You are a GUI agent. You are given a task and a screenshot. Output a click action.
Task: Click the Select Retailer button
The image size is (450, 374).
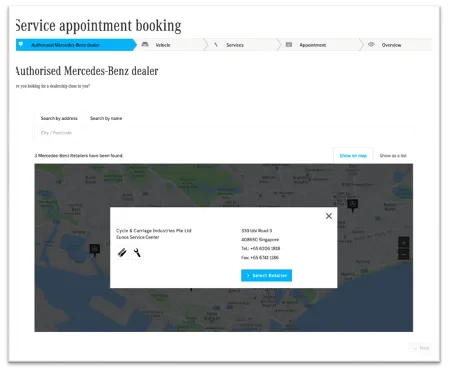(266, 275)
